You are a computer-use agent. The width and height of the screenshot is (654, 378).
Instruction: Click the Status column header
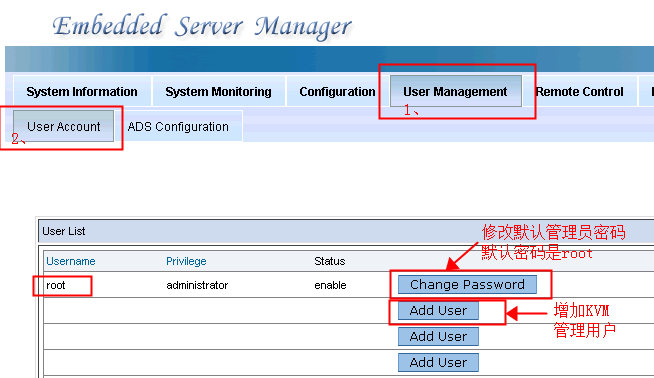330,261
